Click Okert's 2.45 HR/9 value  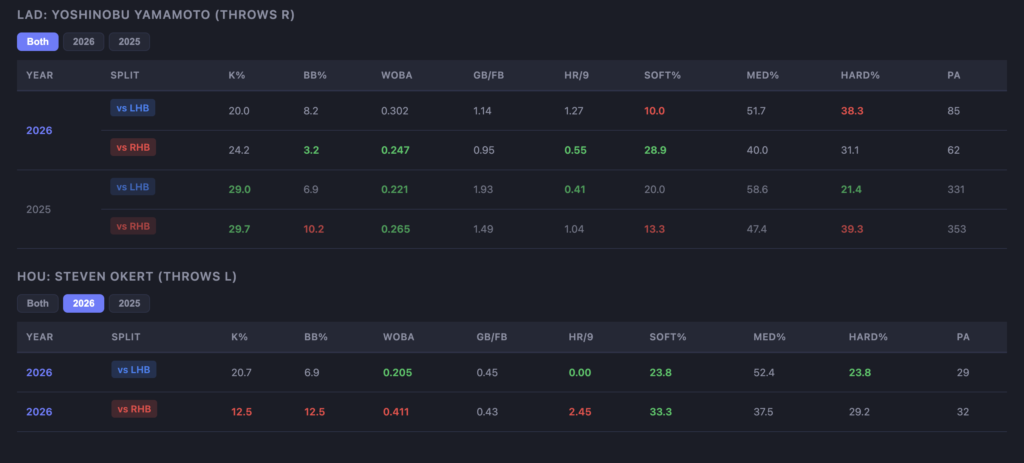click(580, 412)
